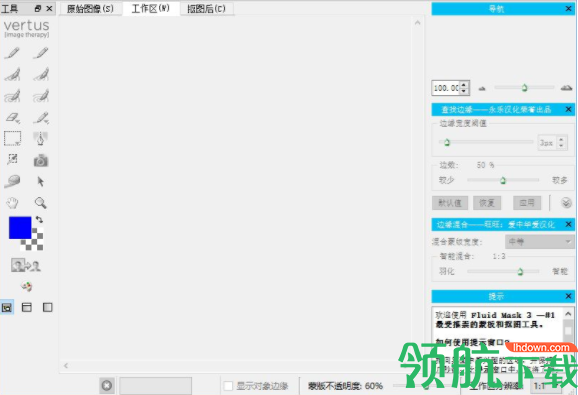Expand advanced options with double-chevron button
This screenshot has height=395, width=578.
click(566, 203)
